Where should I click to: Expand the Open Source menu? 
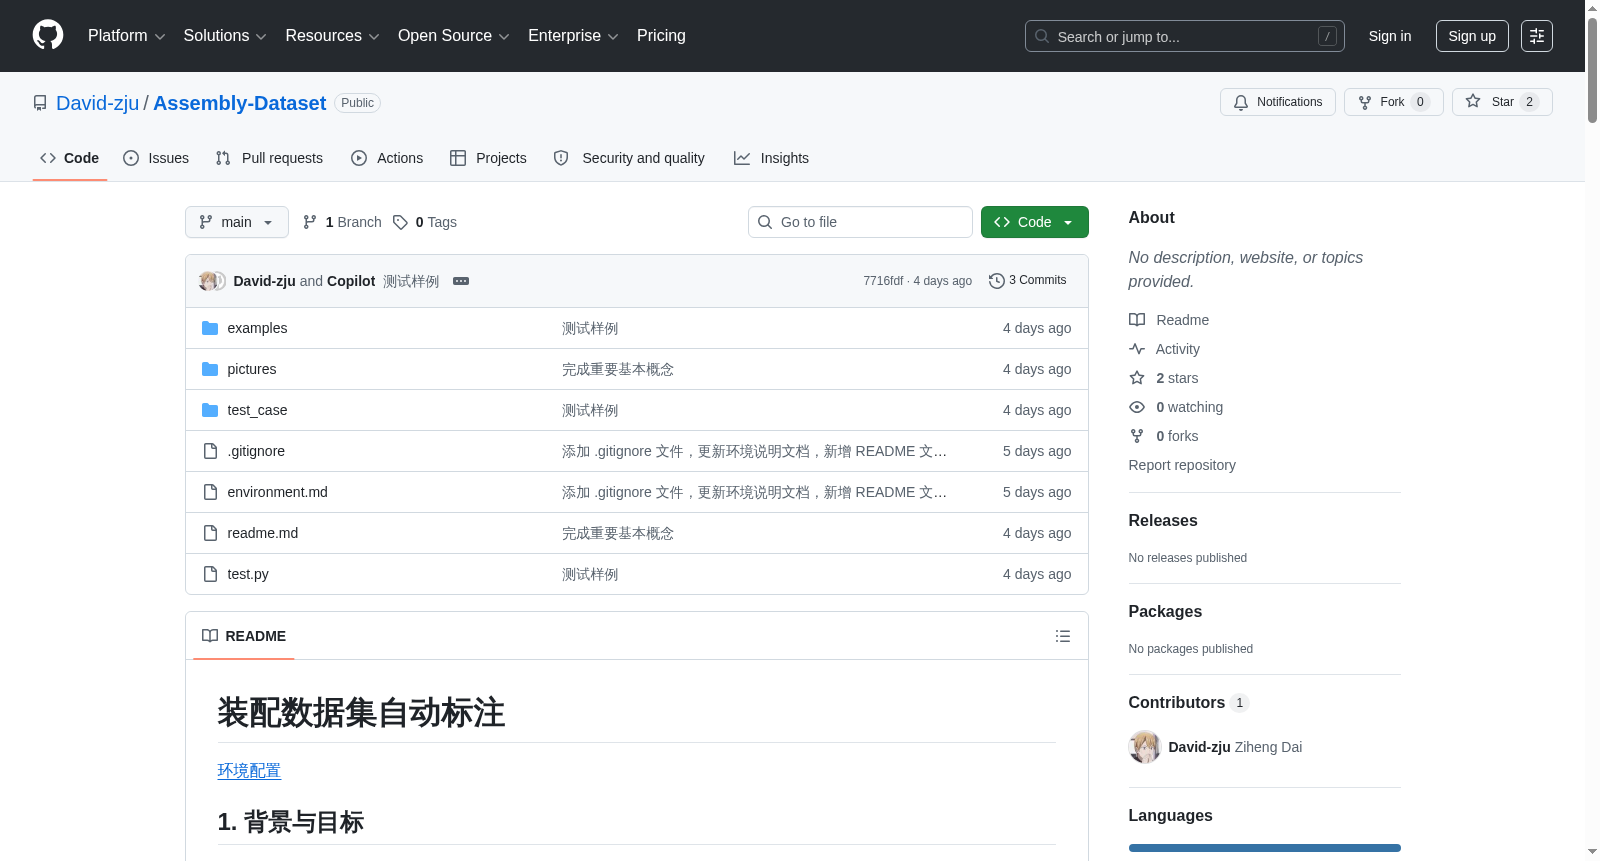tap(453, 36)
